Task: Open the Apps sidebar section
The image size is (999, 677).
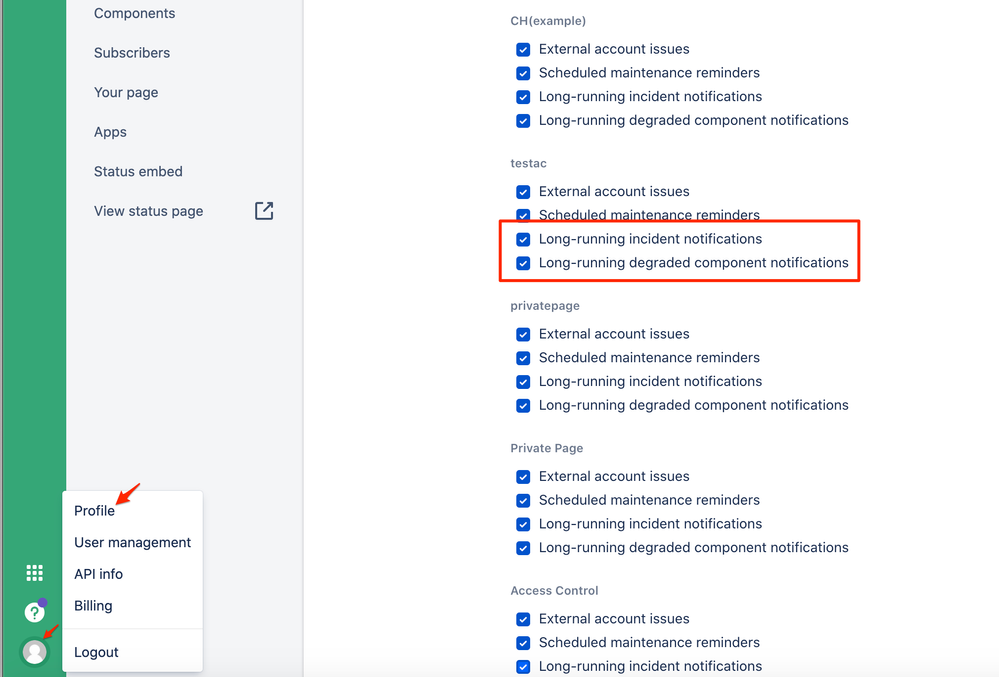Action: coord(110,131)
